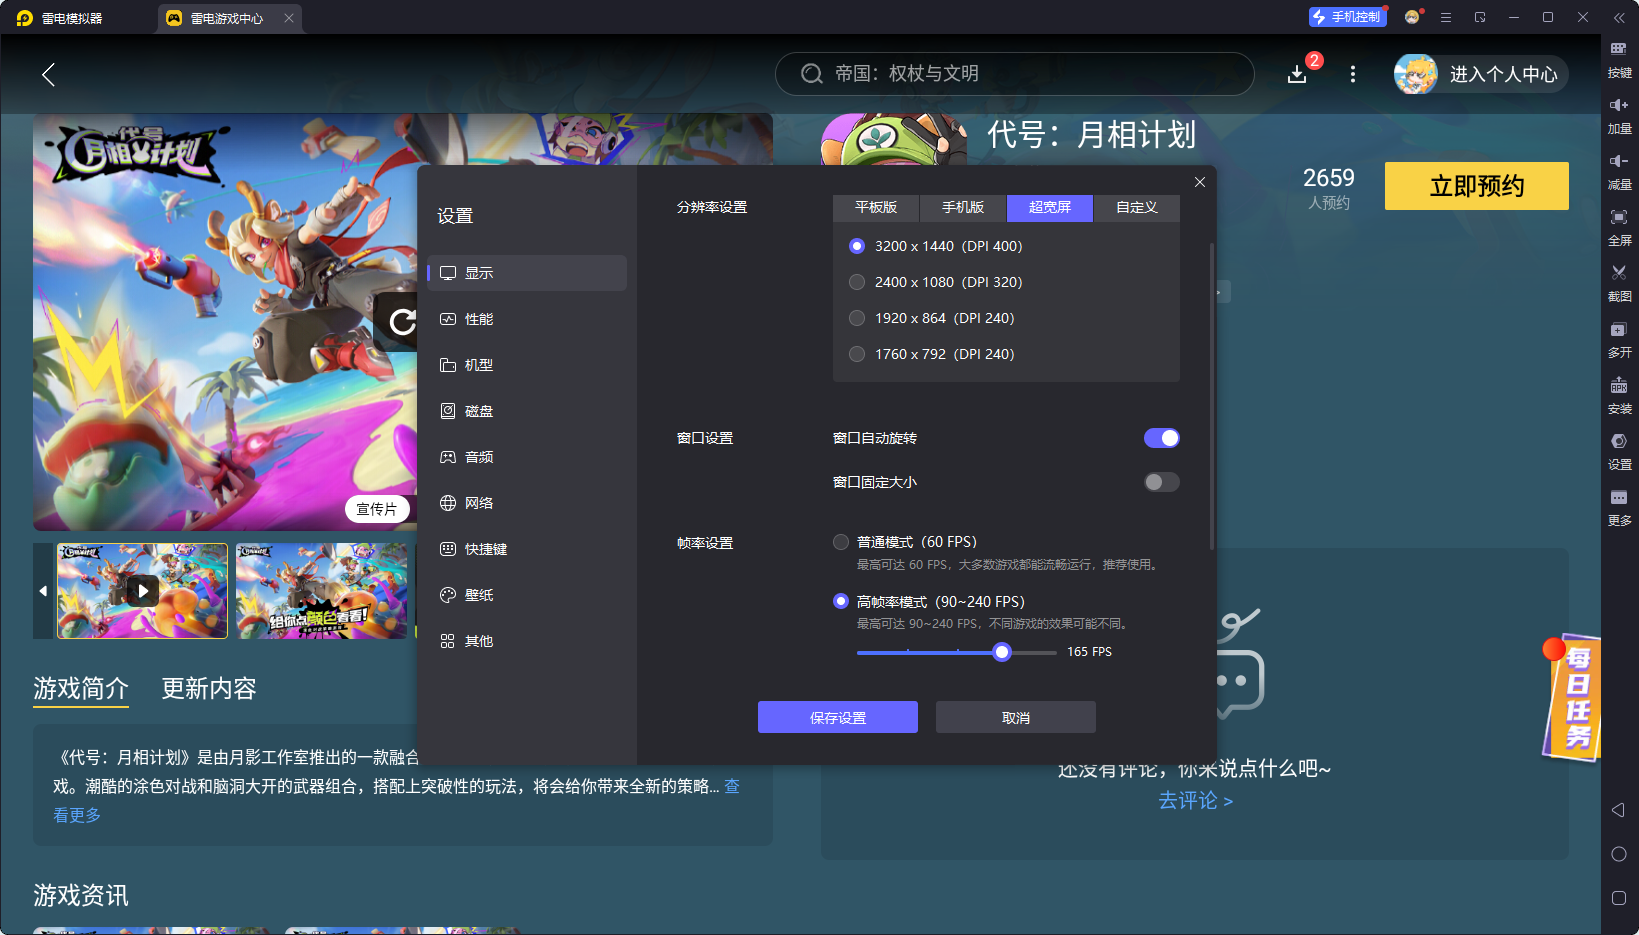Viewport: 1639px width, 935px height.
Task: Expand the 更多 sidebar menu
Action: click(x=1620, y=507)
